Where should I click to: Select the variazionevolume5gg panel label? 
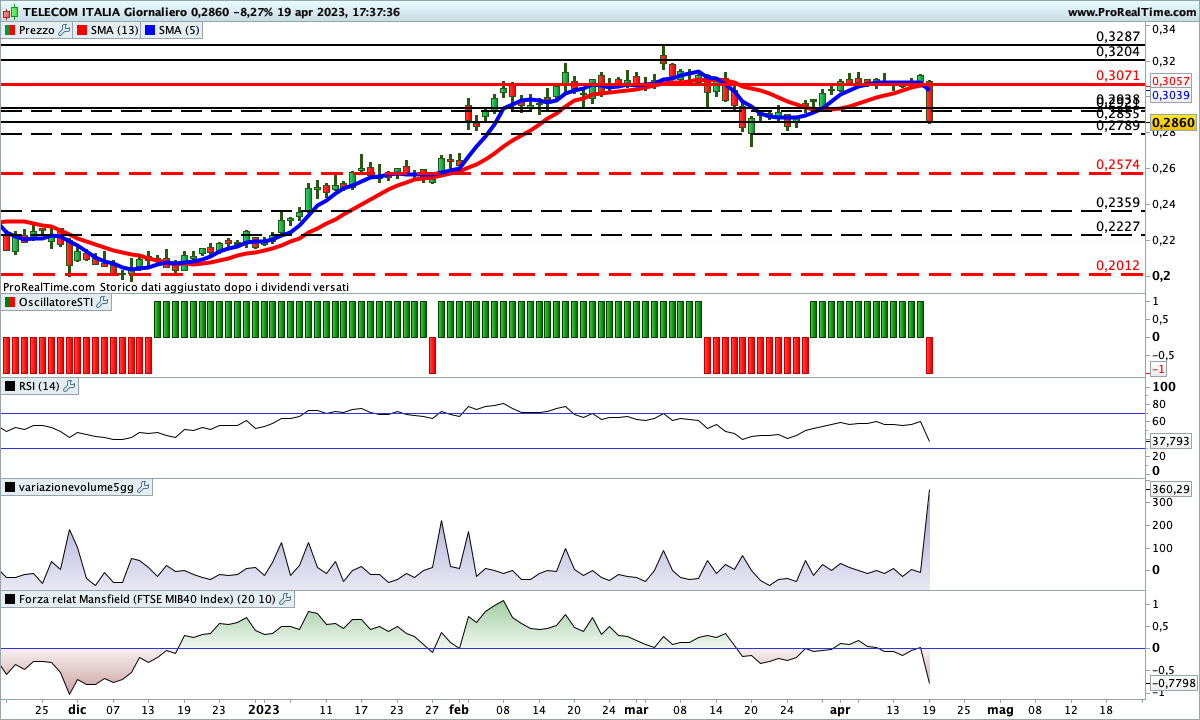coord(76,487)
